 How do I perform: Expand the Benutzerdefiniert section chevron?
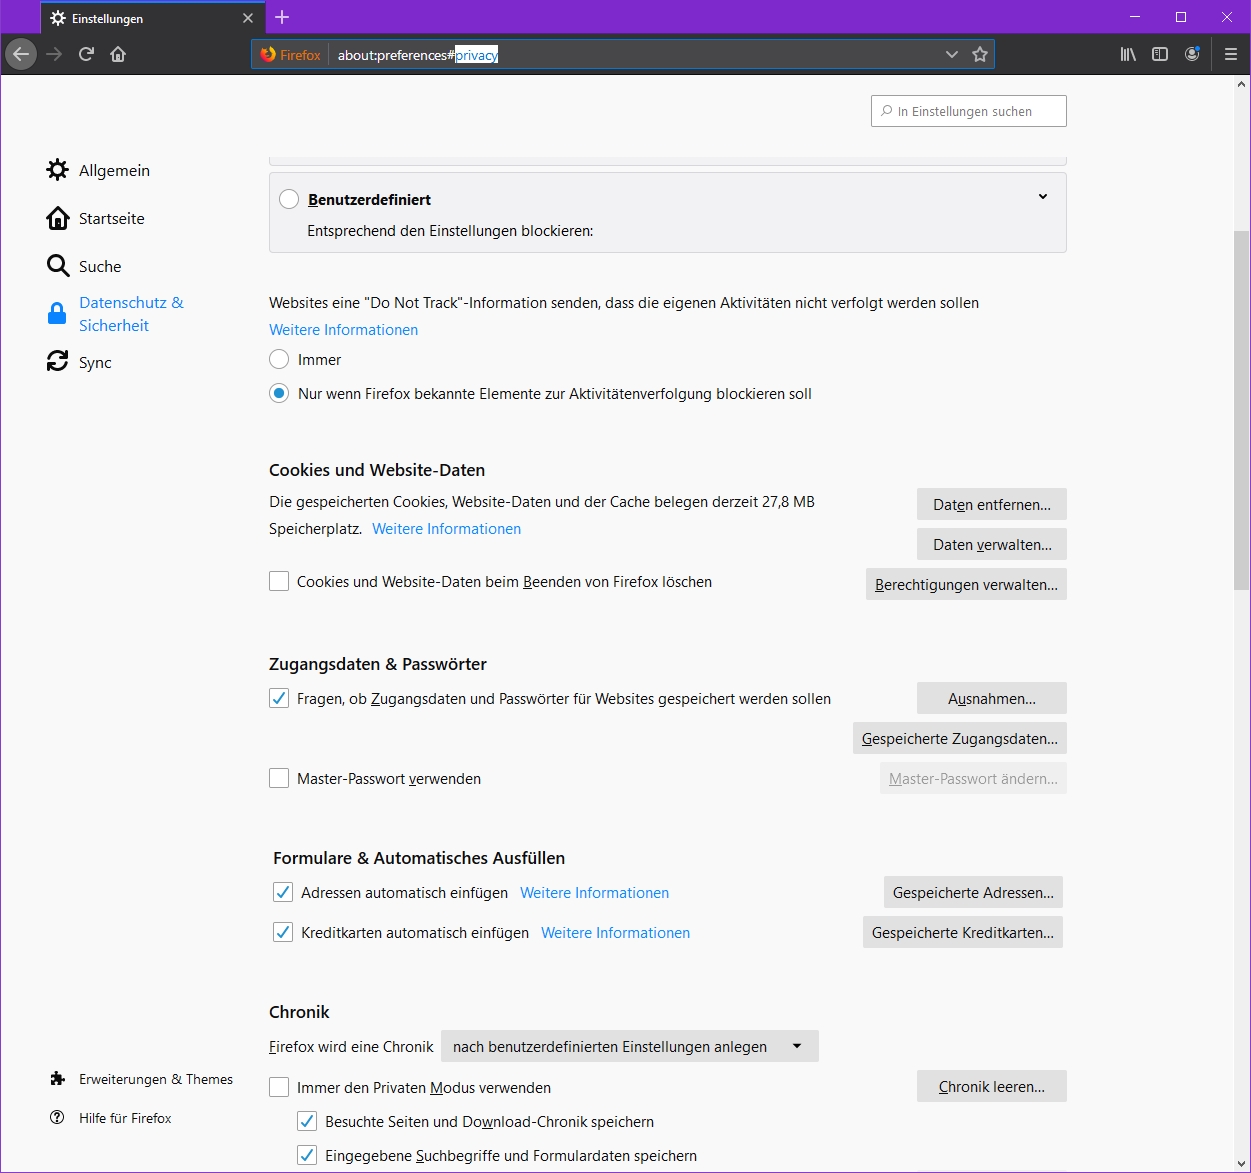point(1043,197)
